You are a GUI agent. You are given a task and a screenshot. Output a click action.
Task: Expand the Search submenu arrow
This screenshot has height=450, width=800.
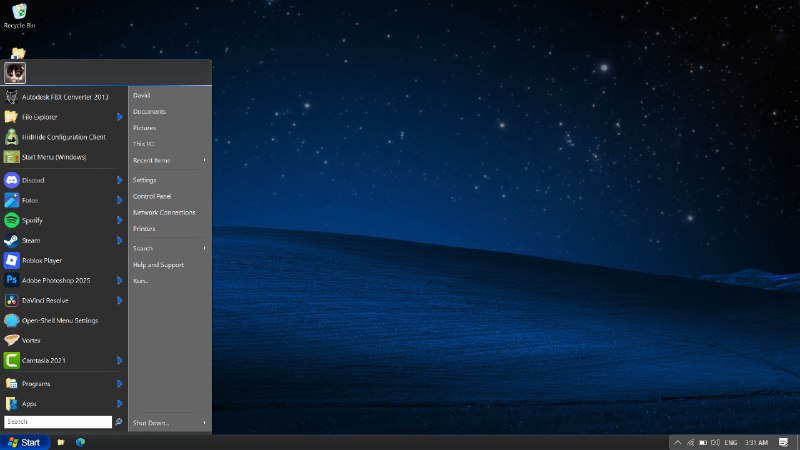pos(205,248)
